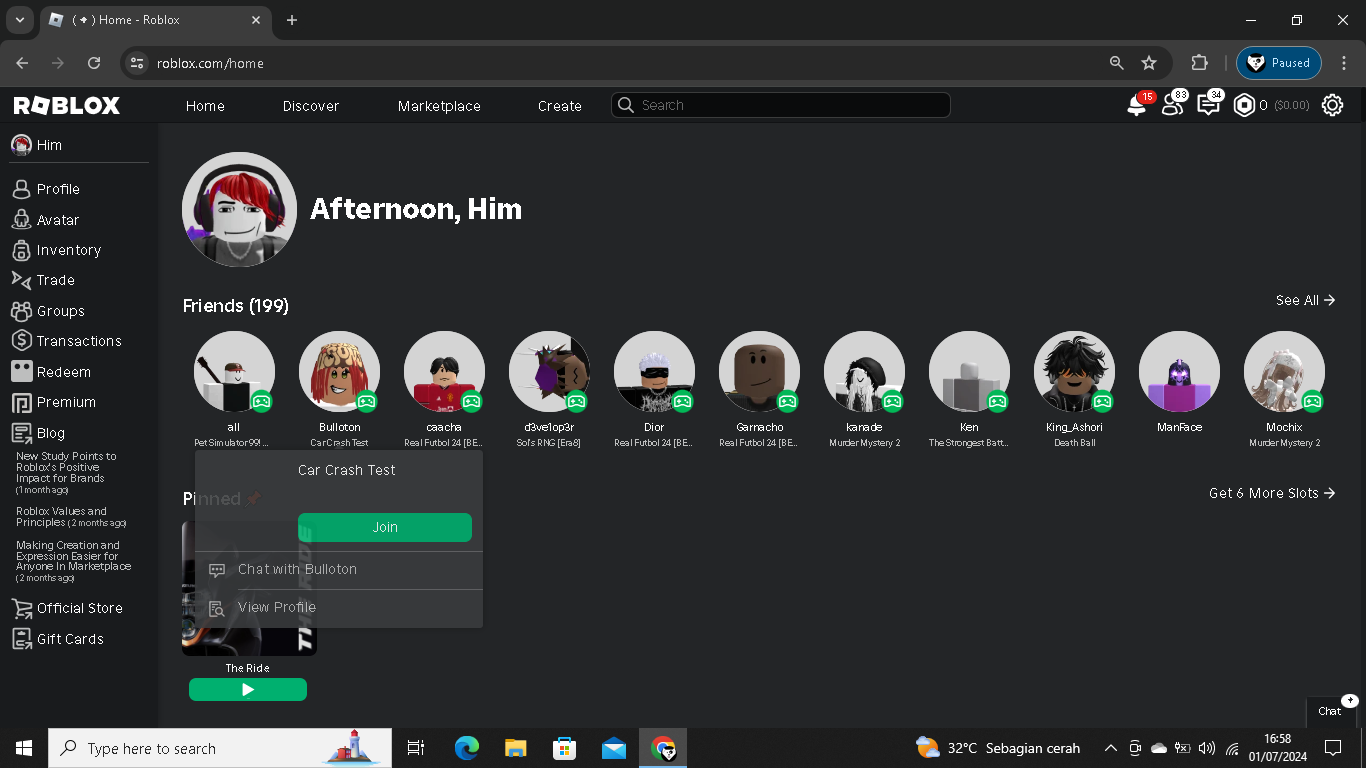
Task: Open the Windows taskbar search box
Action: click(x=220, y=748)
